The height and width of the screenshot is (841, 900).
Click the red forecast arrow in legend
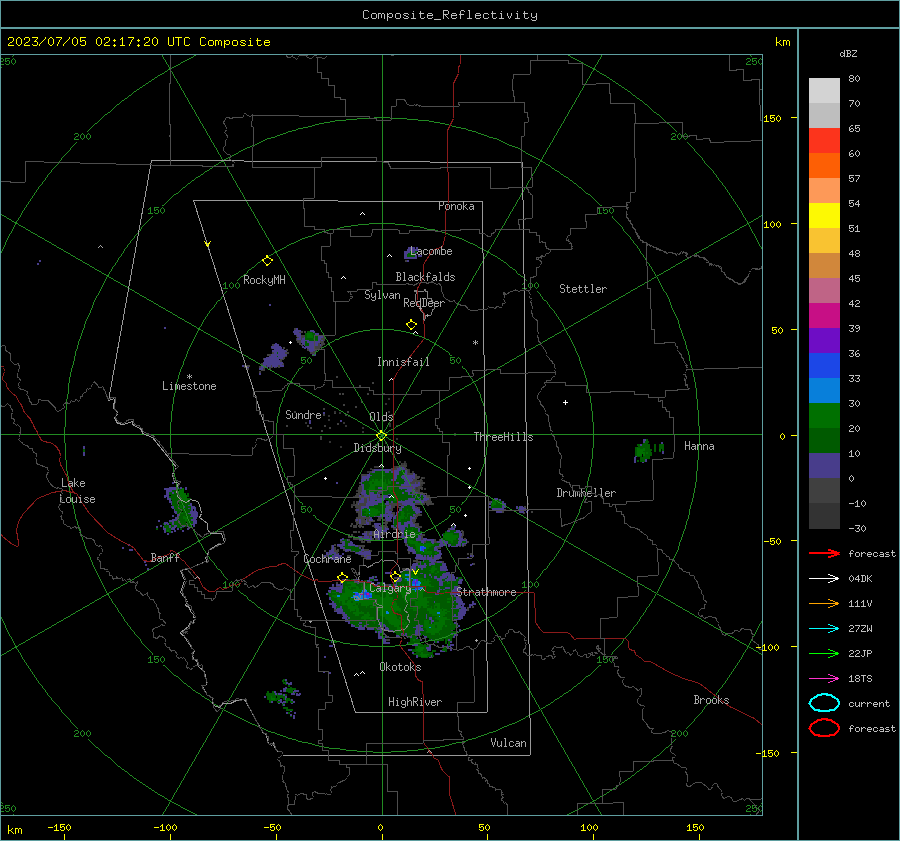point(824,553)
